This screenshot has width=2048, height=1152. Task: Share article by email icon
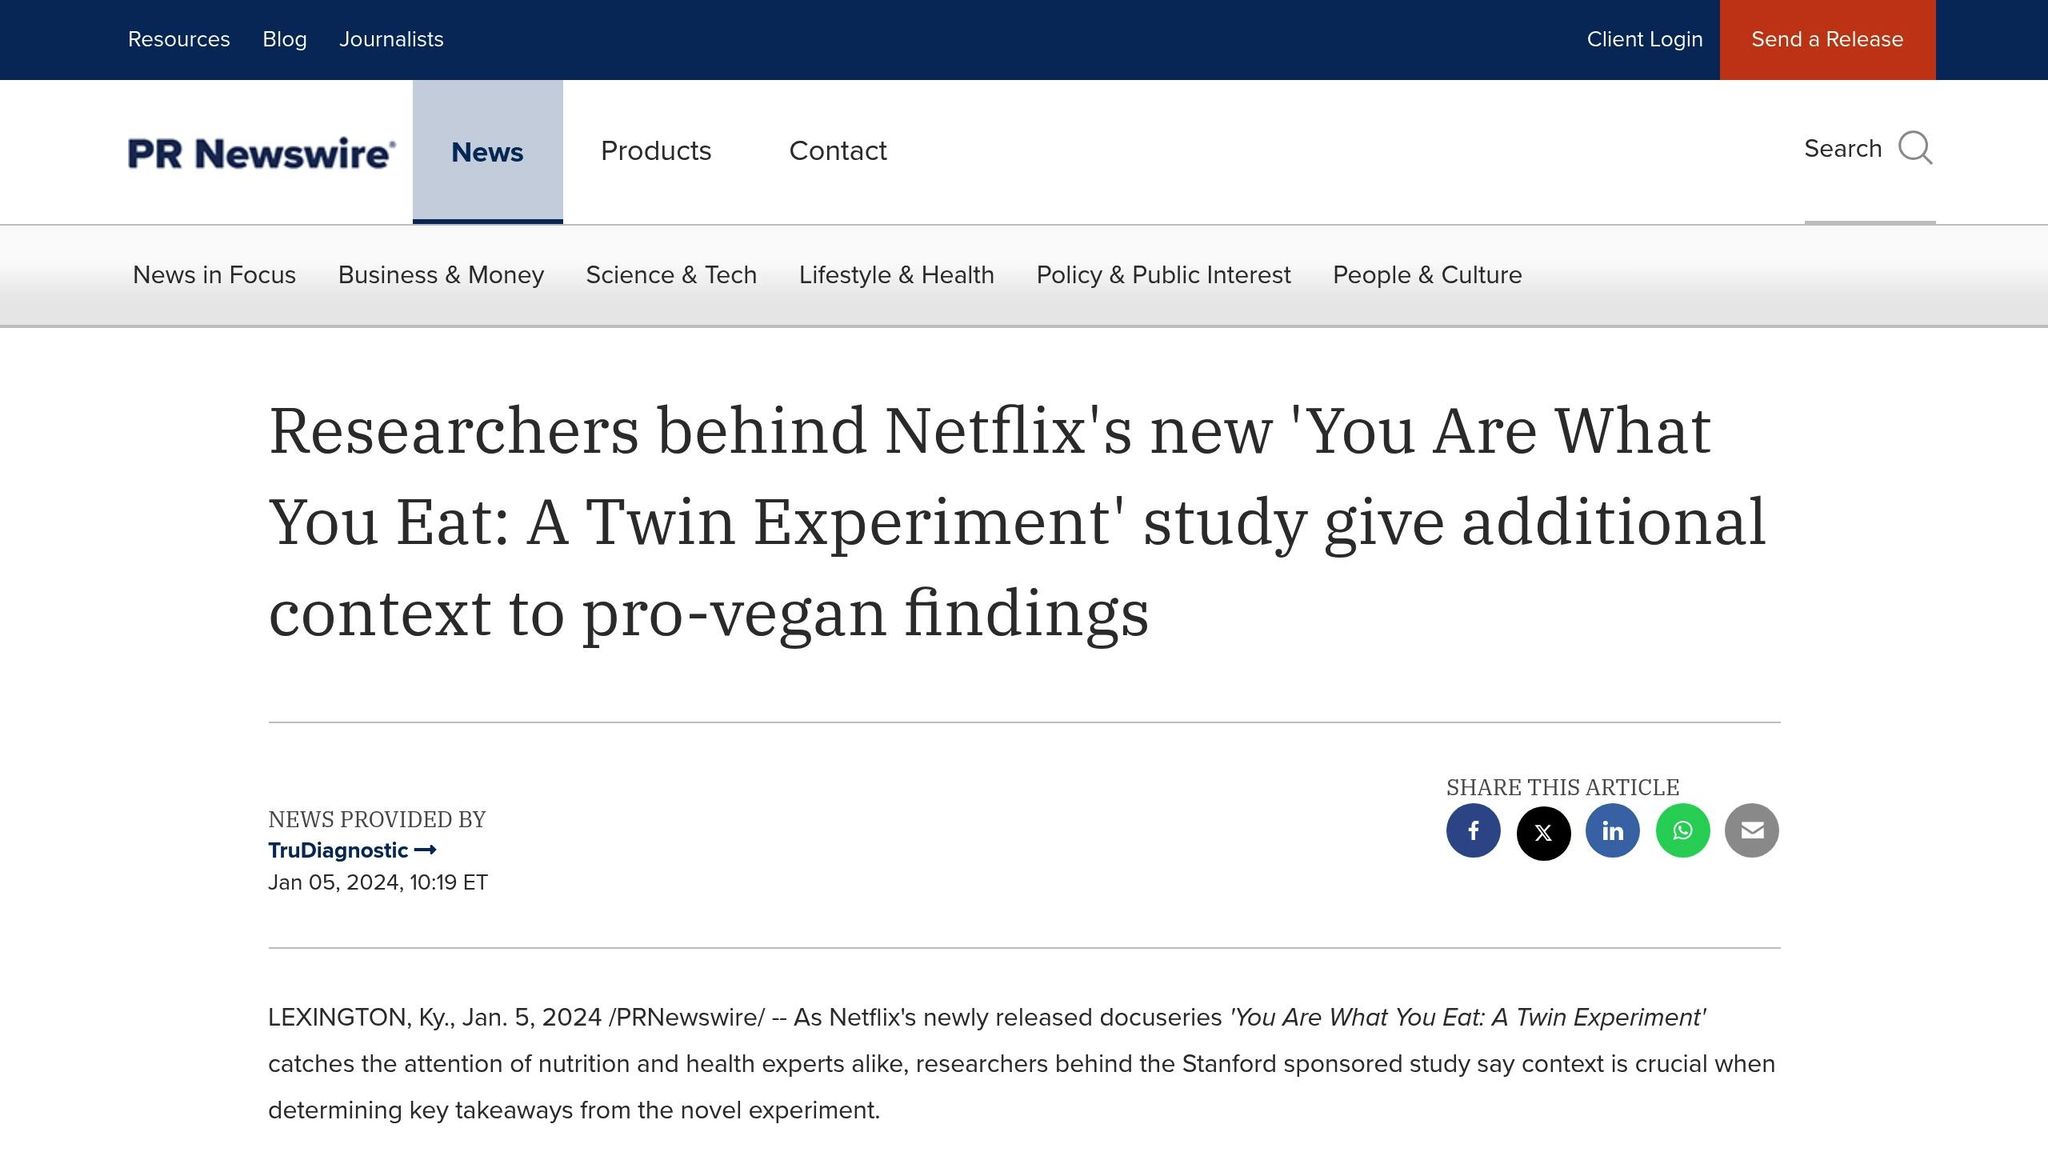[x=1752, y=831]
